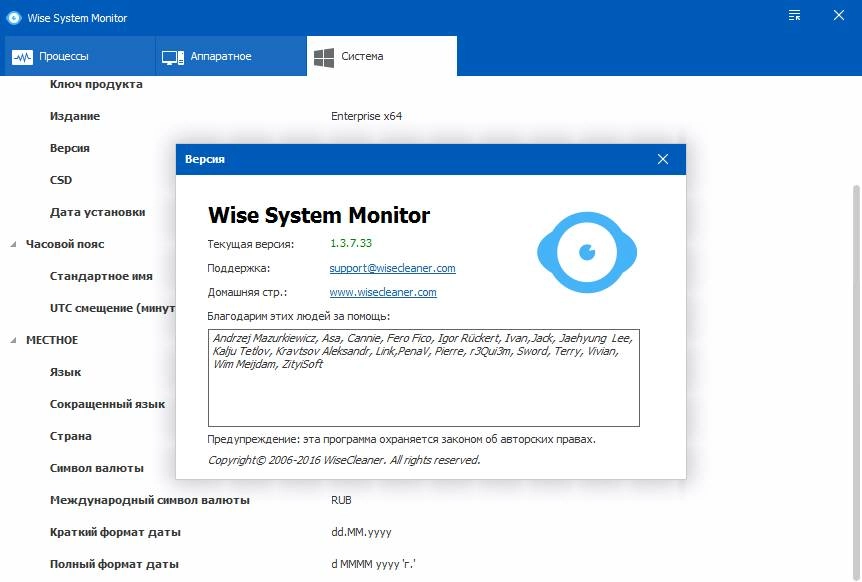Click the Предупреждение copyright warning line
Image resolution: width=862 pixels, height=582 pixels.
coord(401,439)
